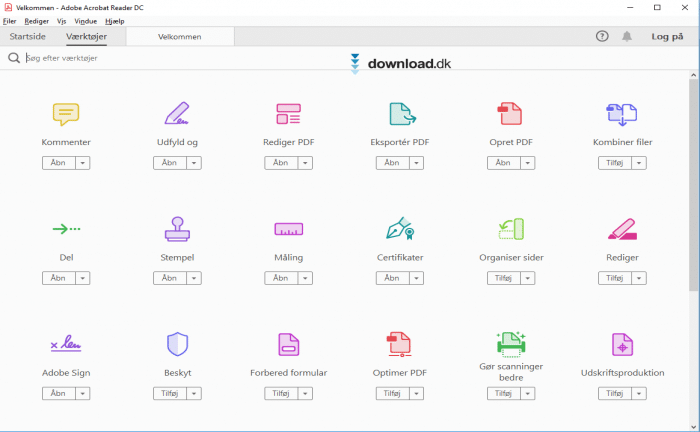Viewport: 700px width, 432px height.
Task: Click Åbn under Måling
Action: [281, 278]
